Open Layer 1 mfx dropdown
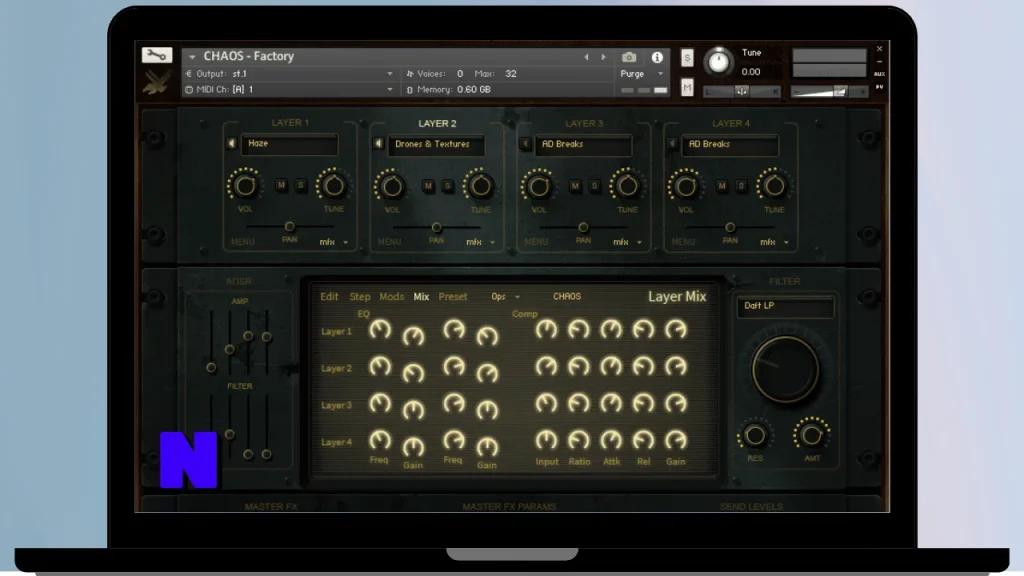The height and width of the screenshot is (576, 1024). coord(333,242)
